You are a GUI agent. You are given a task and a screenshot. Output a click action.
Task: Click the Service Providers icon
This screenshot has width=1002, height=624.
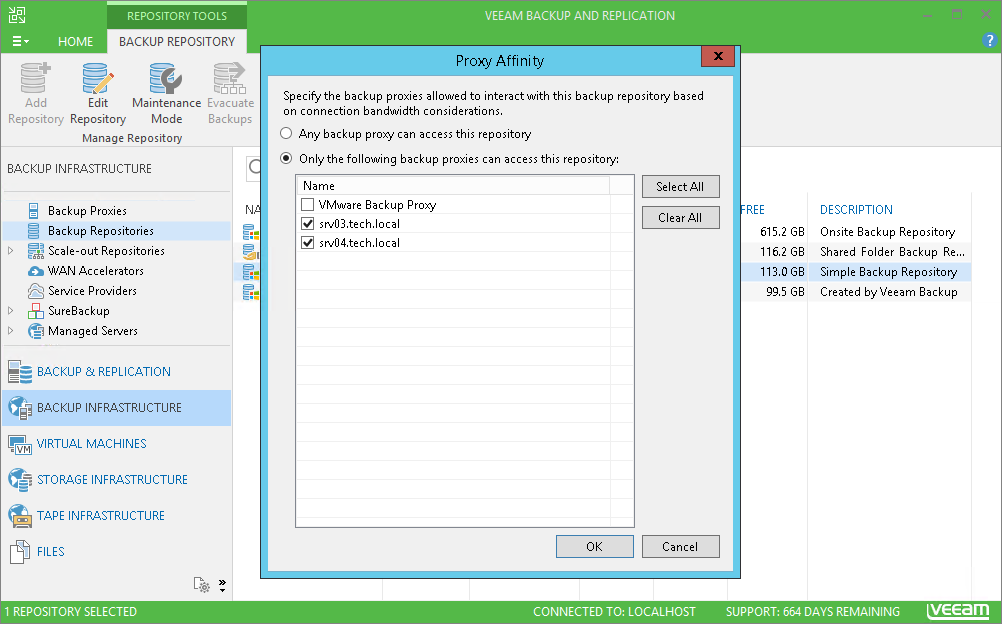(36, 291)
